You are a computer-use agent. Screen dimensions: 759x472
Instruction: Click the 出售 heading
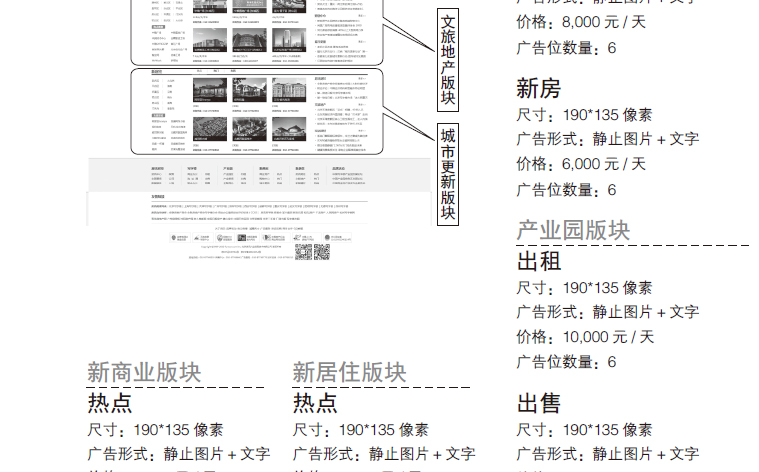(538, 403)
